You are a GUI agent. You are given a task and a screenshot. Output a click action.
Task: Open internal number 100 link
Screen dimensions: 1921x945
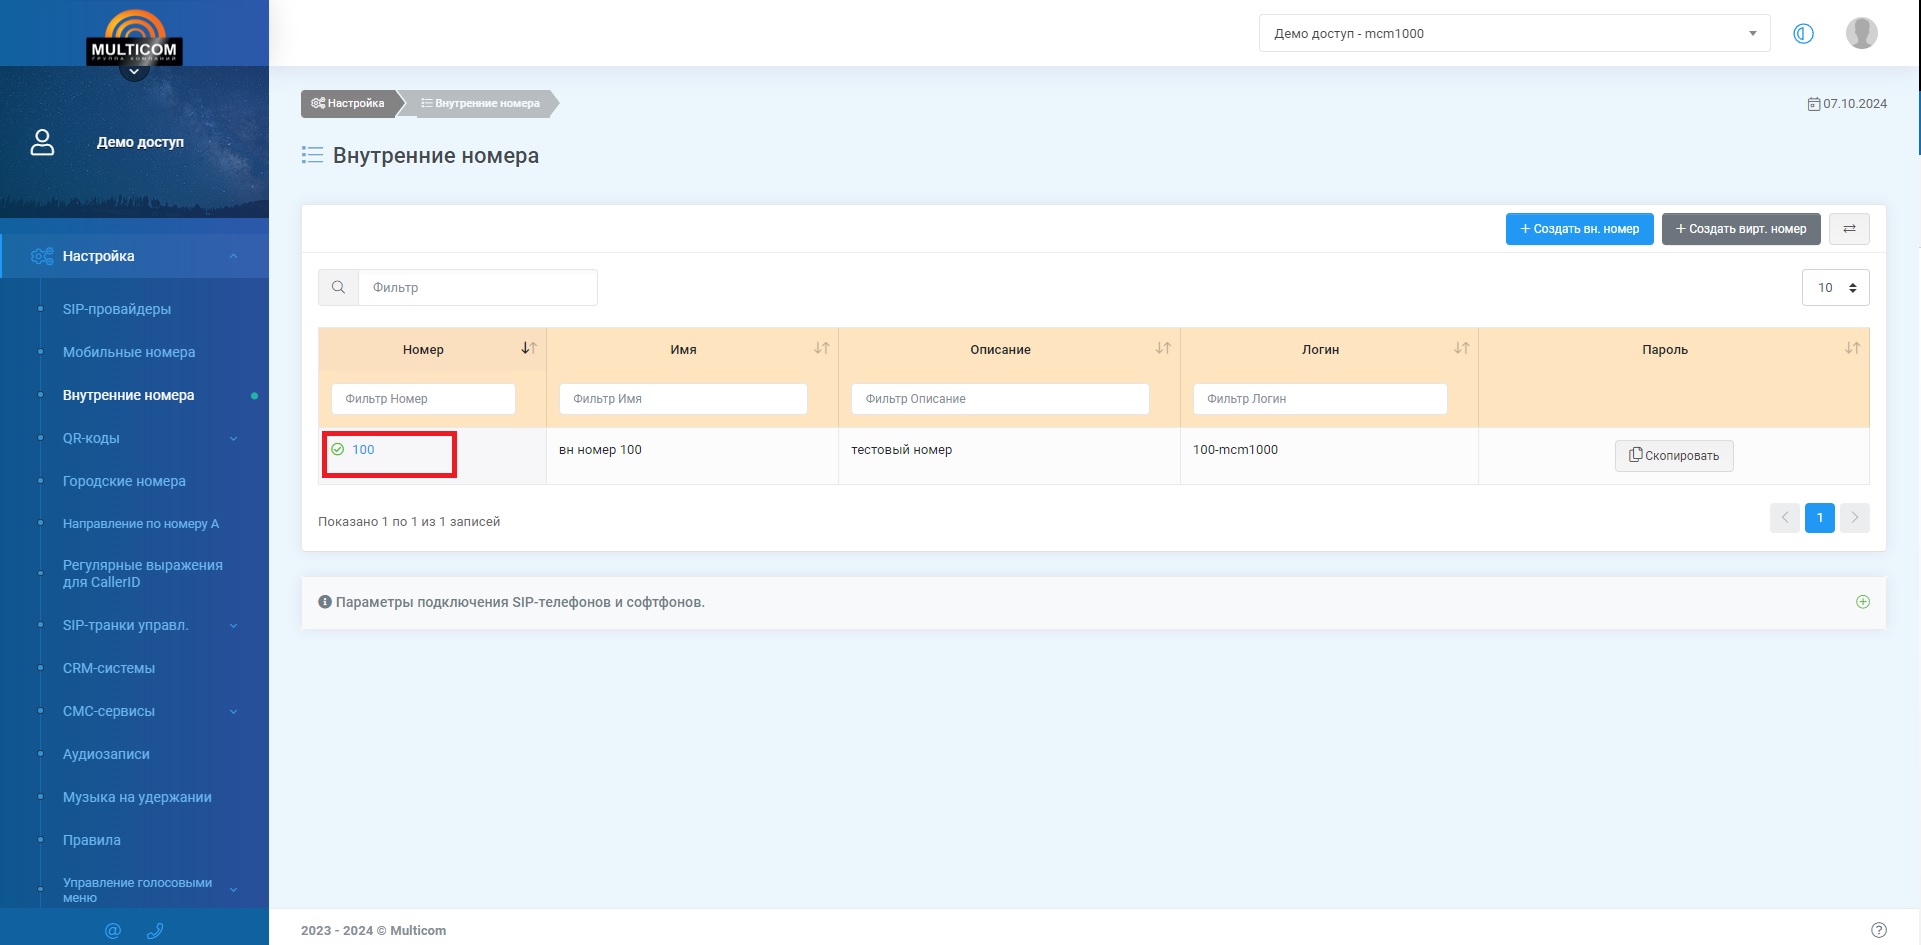(x=363, y=450)
